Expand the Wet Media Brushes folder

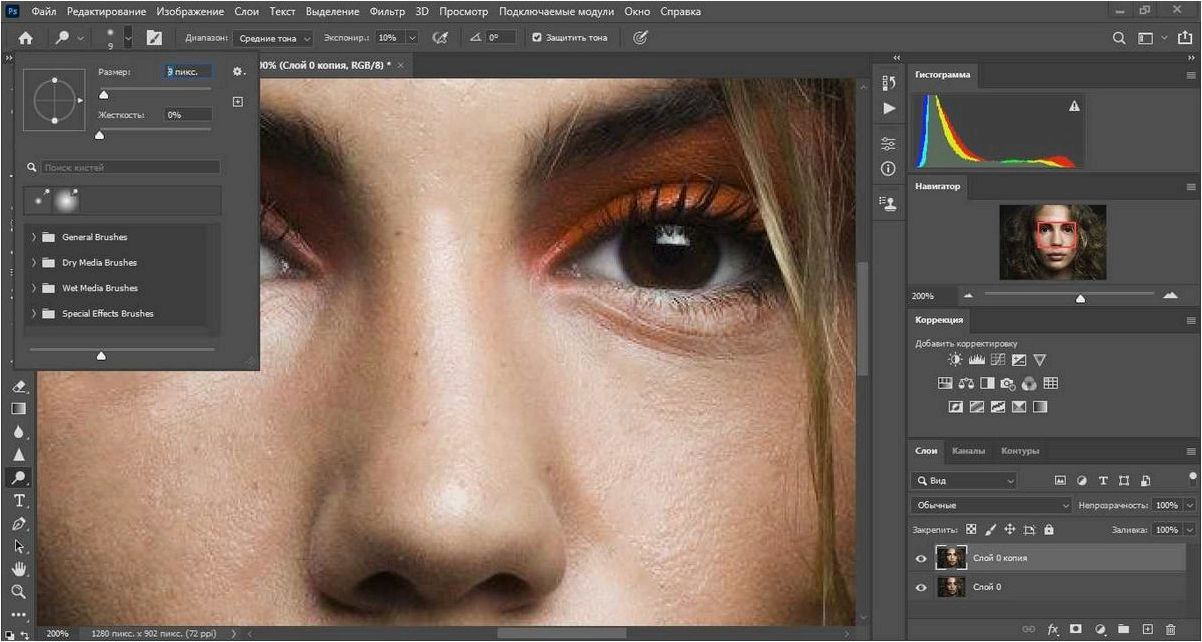(x=33, y=288)
